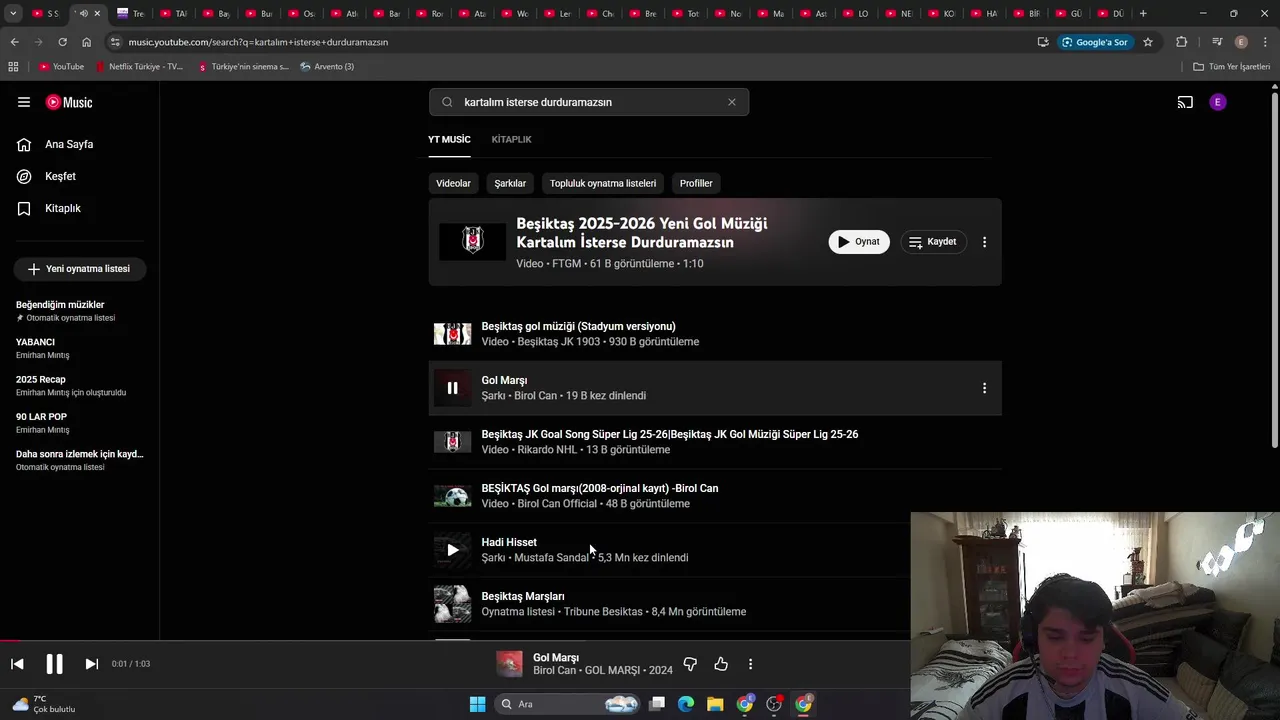Skip to previous track in player bar

17,664
